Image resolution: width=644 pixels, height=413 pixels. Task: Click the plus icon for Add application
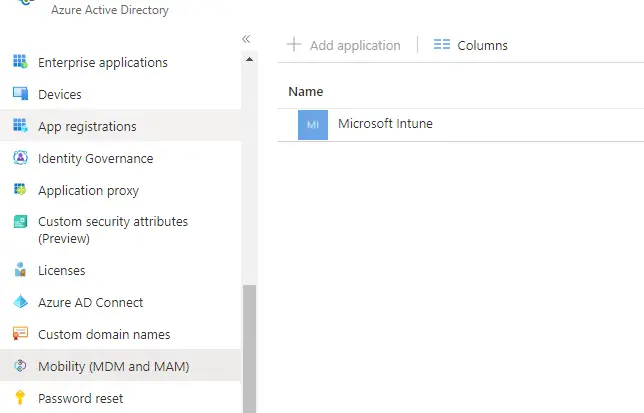click(294, 44)
